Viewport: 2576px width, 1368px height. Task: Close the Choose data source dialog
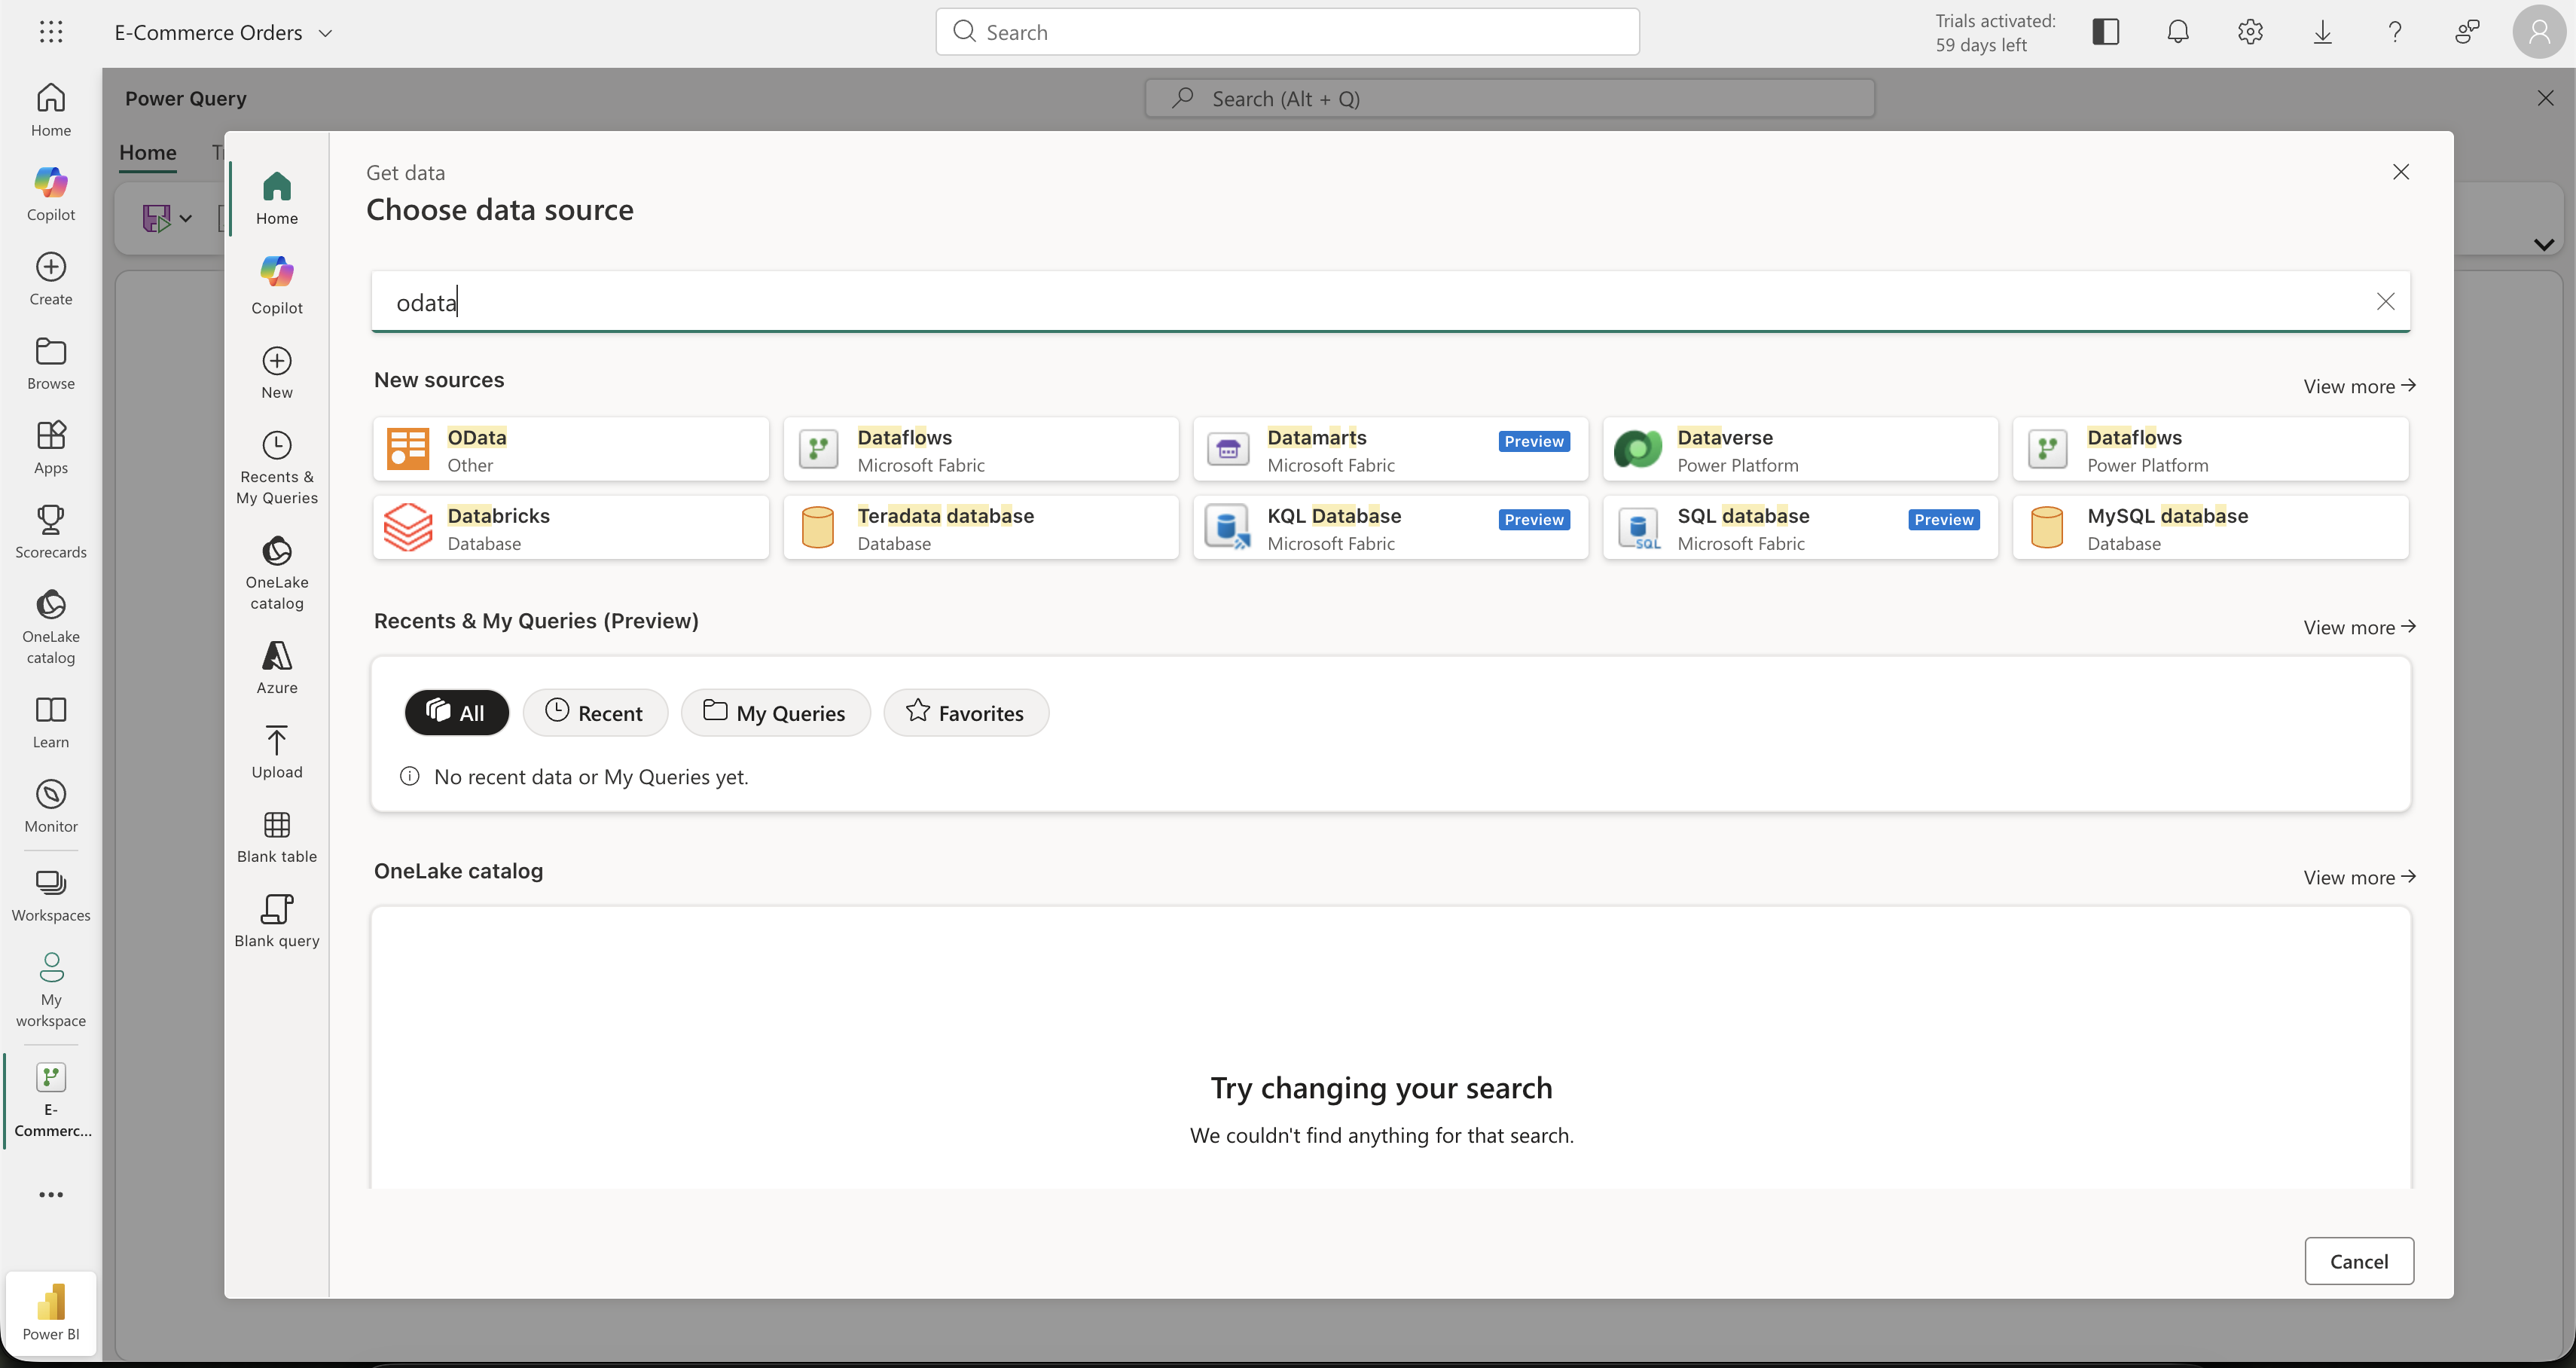(x=2401, y=172)
